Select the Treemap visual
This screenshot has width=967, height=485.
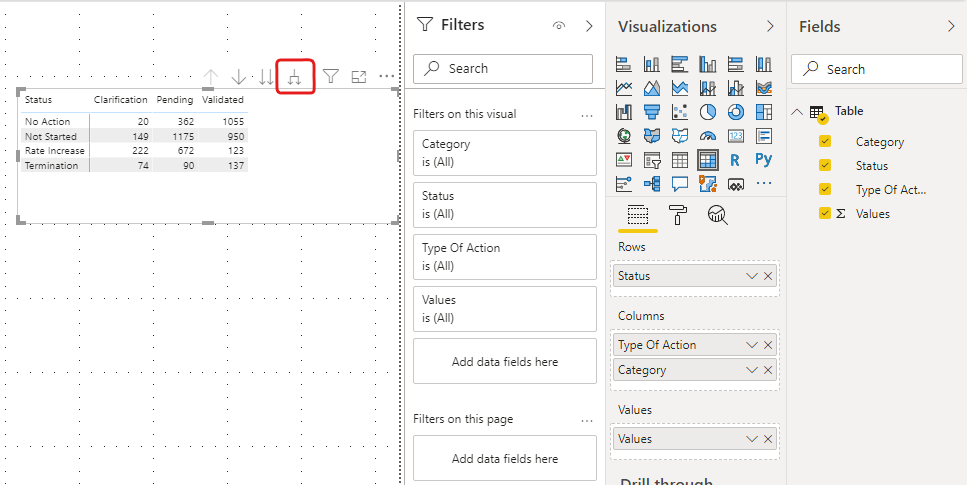[763, 112]
